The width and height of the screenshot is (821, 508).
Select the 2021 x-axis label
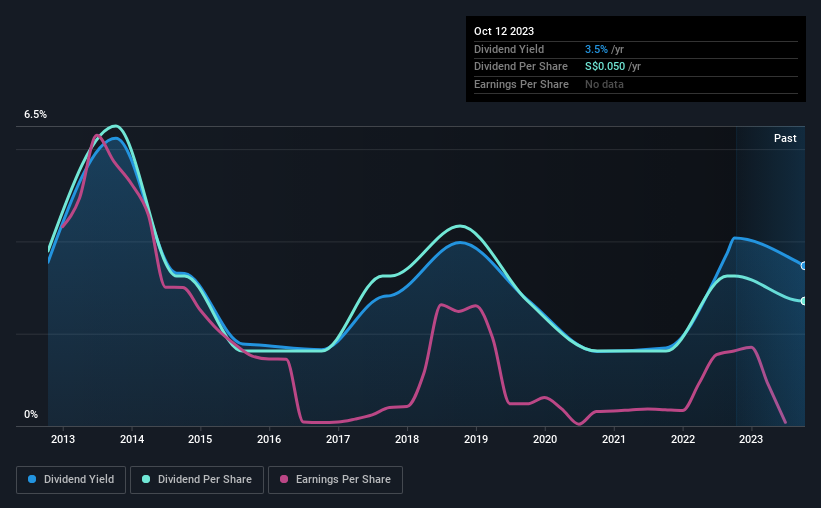pyautogui.click(x=614, y=439)
